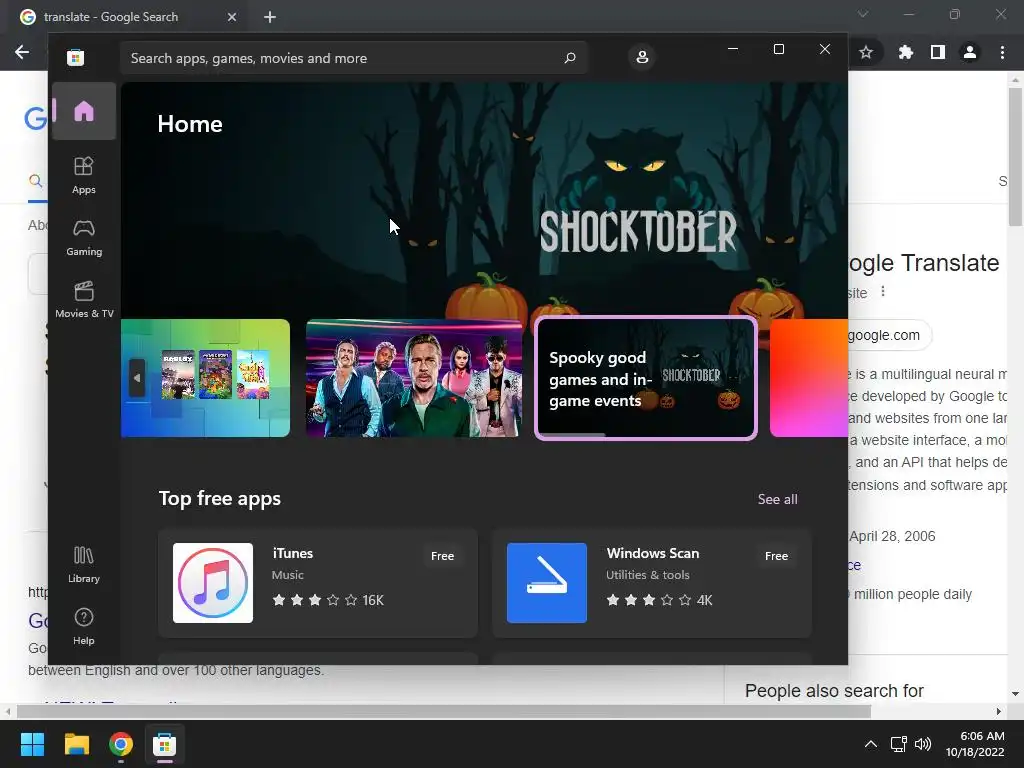Click Chrome's back navigation arrow
This screenshot has height=768, width=1024.
click(22, 52)
